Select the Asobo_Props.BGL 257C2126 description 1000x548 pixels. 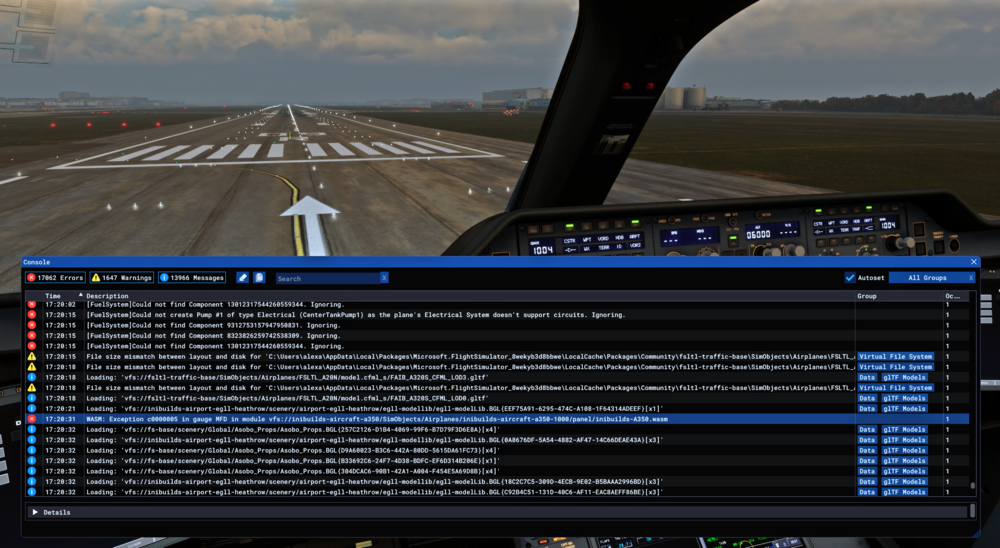[293, 429]
